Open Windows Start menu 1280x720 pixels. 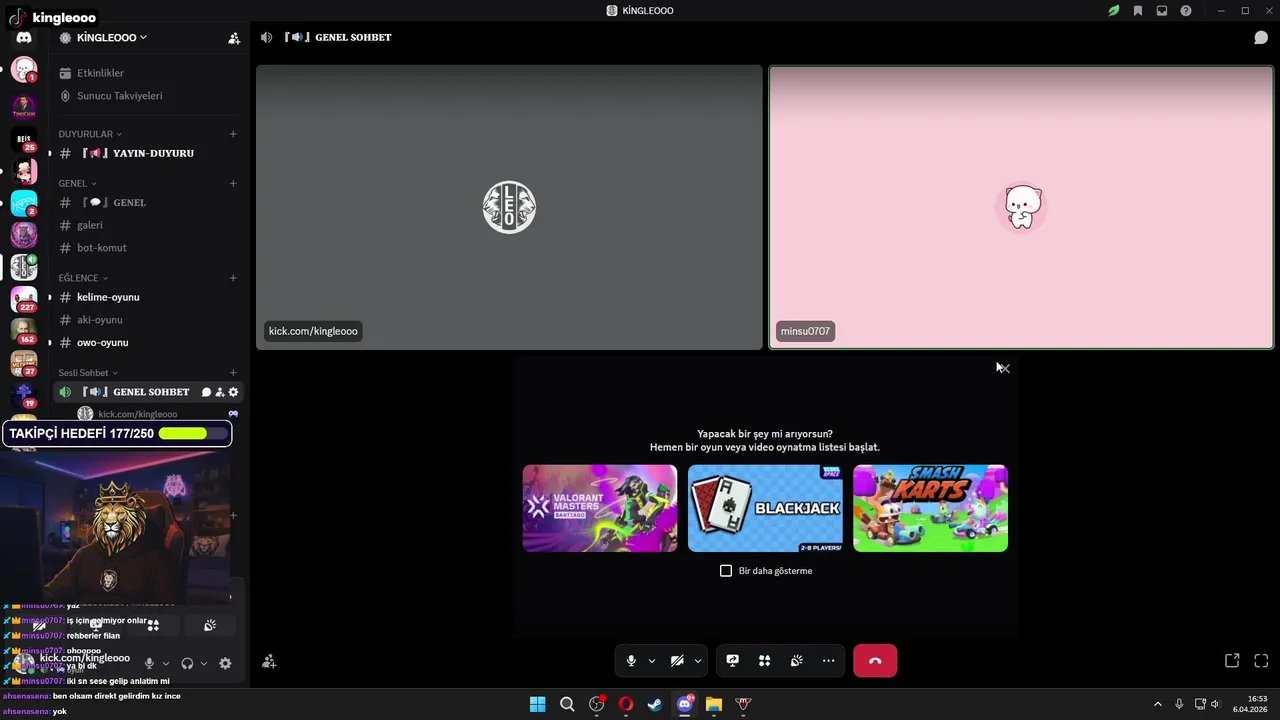coord(537,704)
